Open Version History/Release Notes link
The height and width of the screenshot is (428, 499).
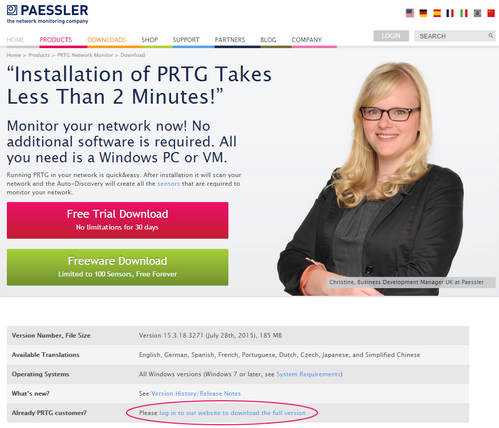196,393
